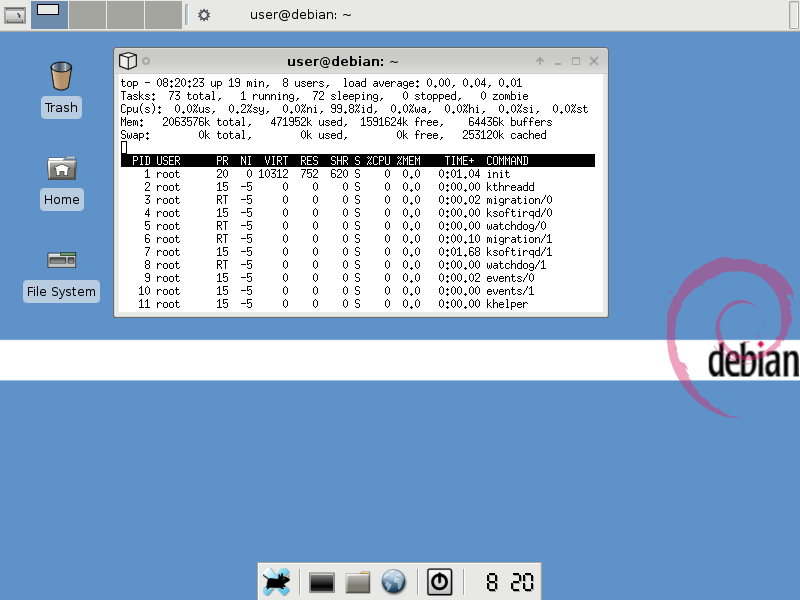
Task: Switch to the third workspace in the pager
Action: 122,14
